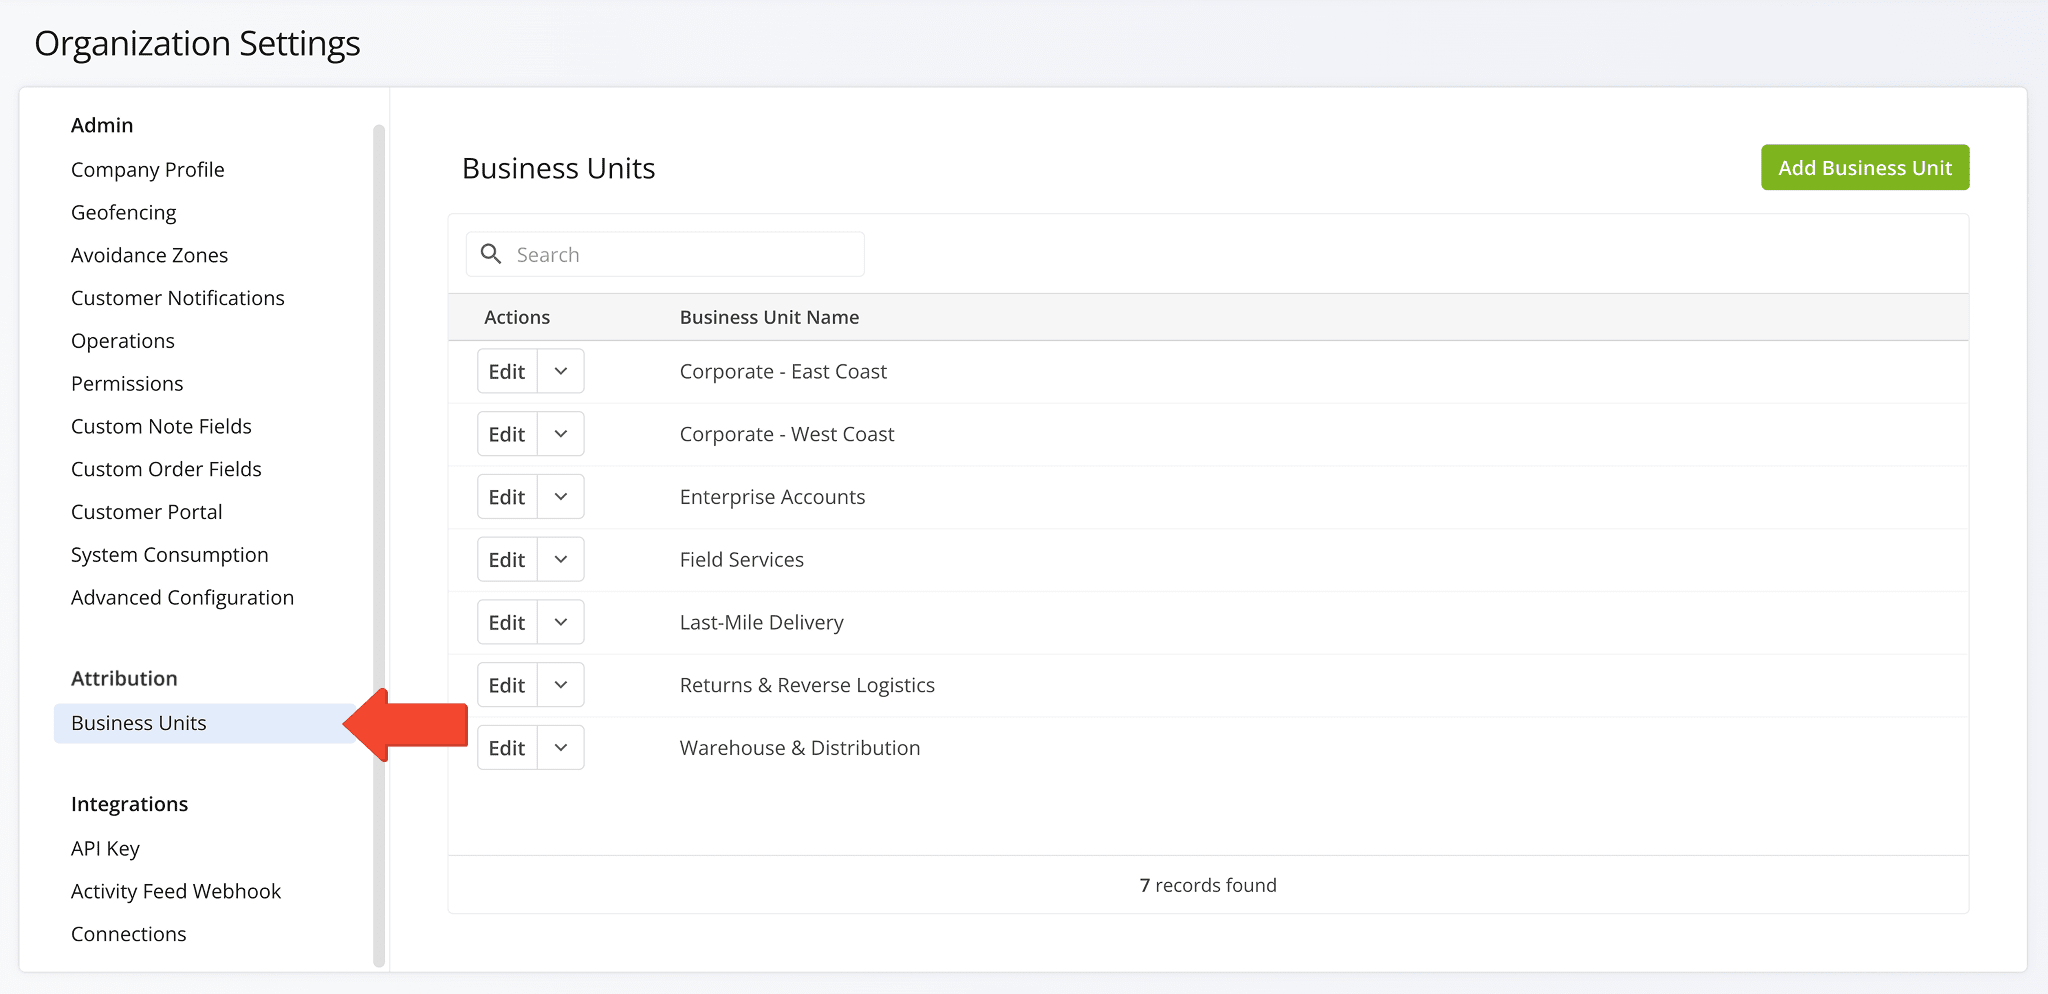Select Business Units in Attribution section
2048x994 pixels.
(x=139, y=723)
